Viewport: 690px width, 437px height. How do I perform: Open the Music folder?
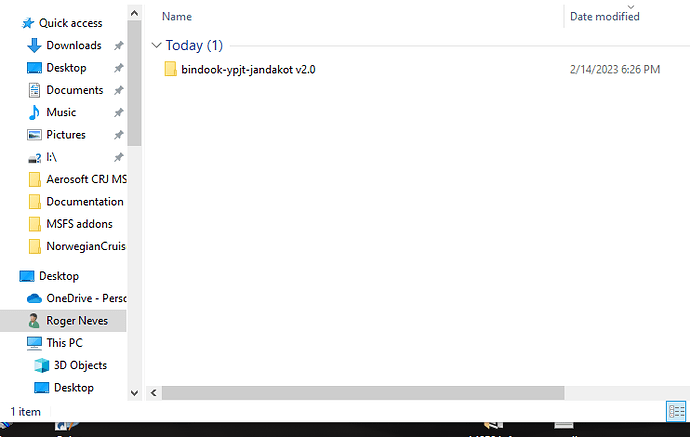tap(61, 113)
